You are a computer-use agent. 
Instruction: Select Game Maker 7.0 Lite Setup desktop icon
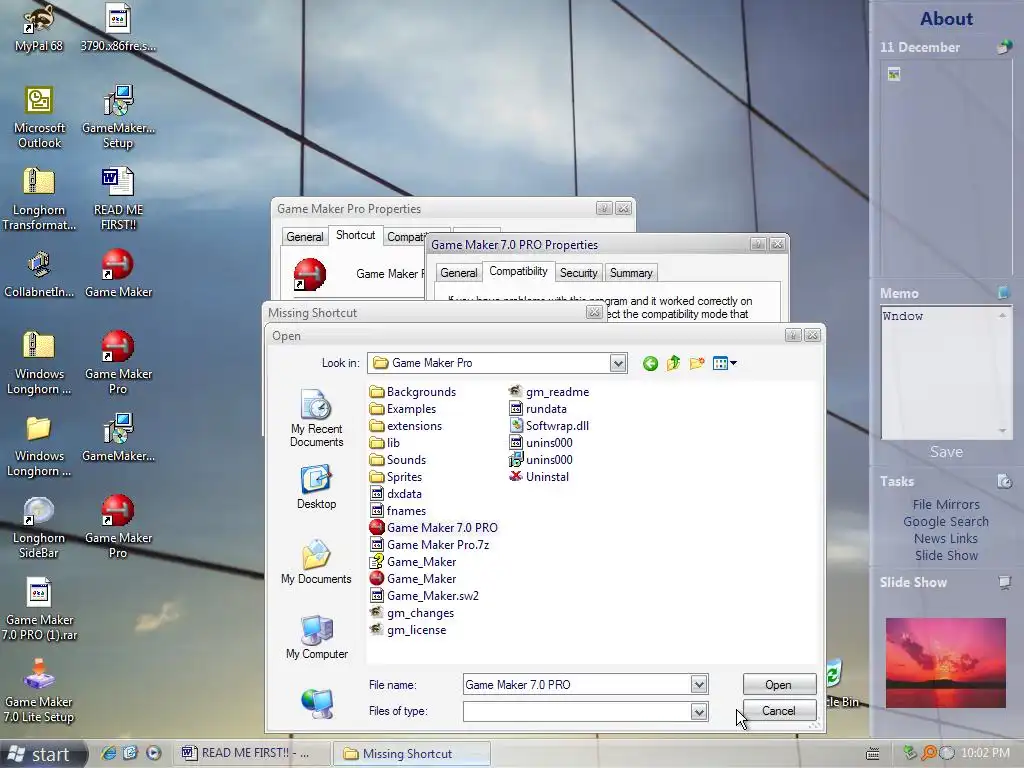click(39, 692)
